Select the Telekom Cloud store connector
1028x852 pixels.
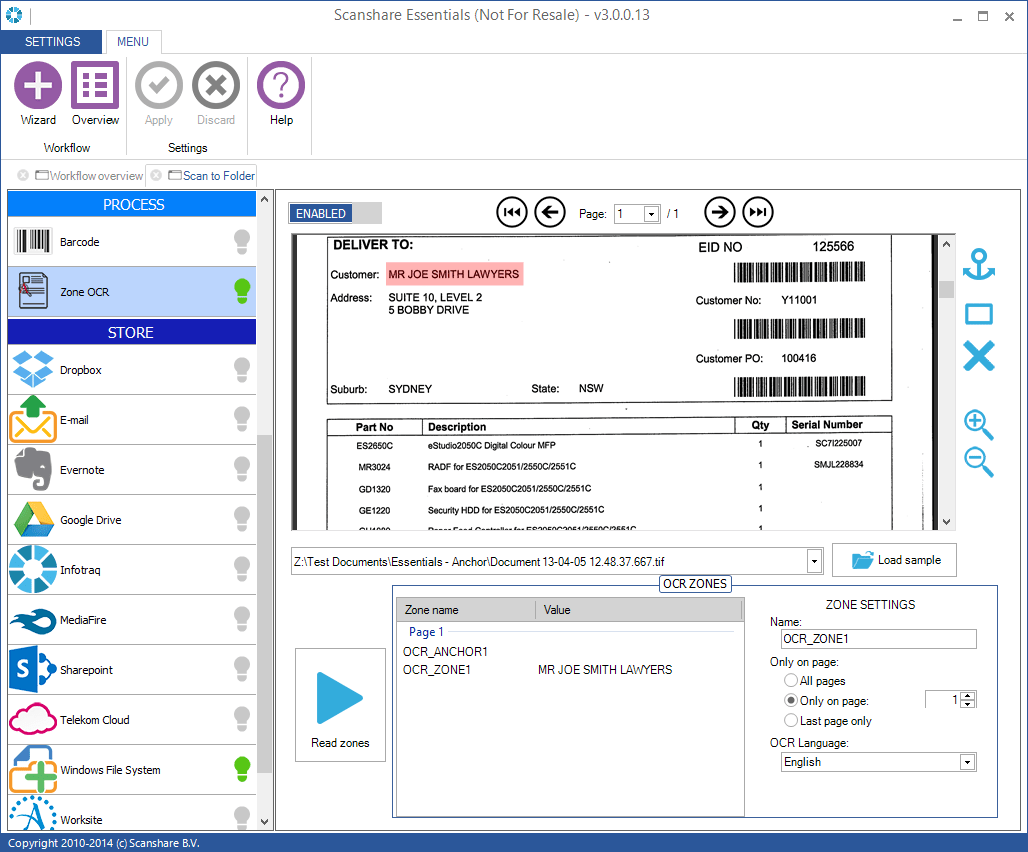[x=132, y=720]
